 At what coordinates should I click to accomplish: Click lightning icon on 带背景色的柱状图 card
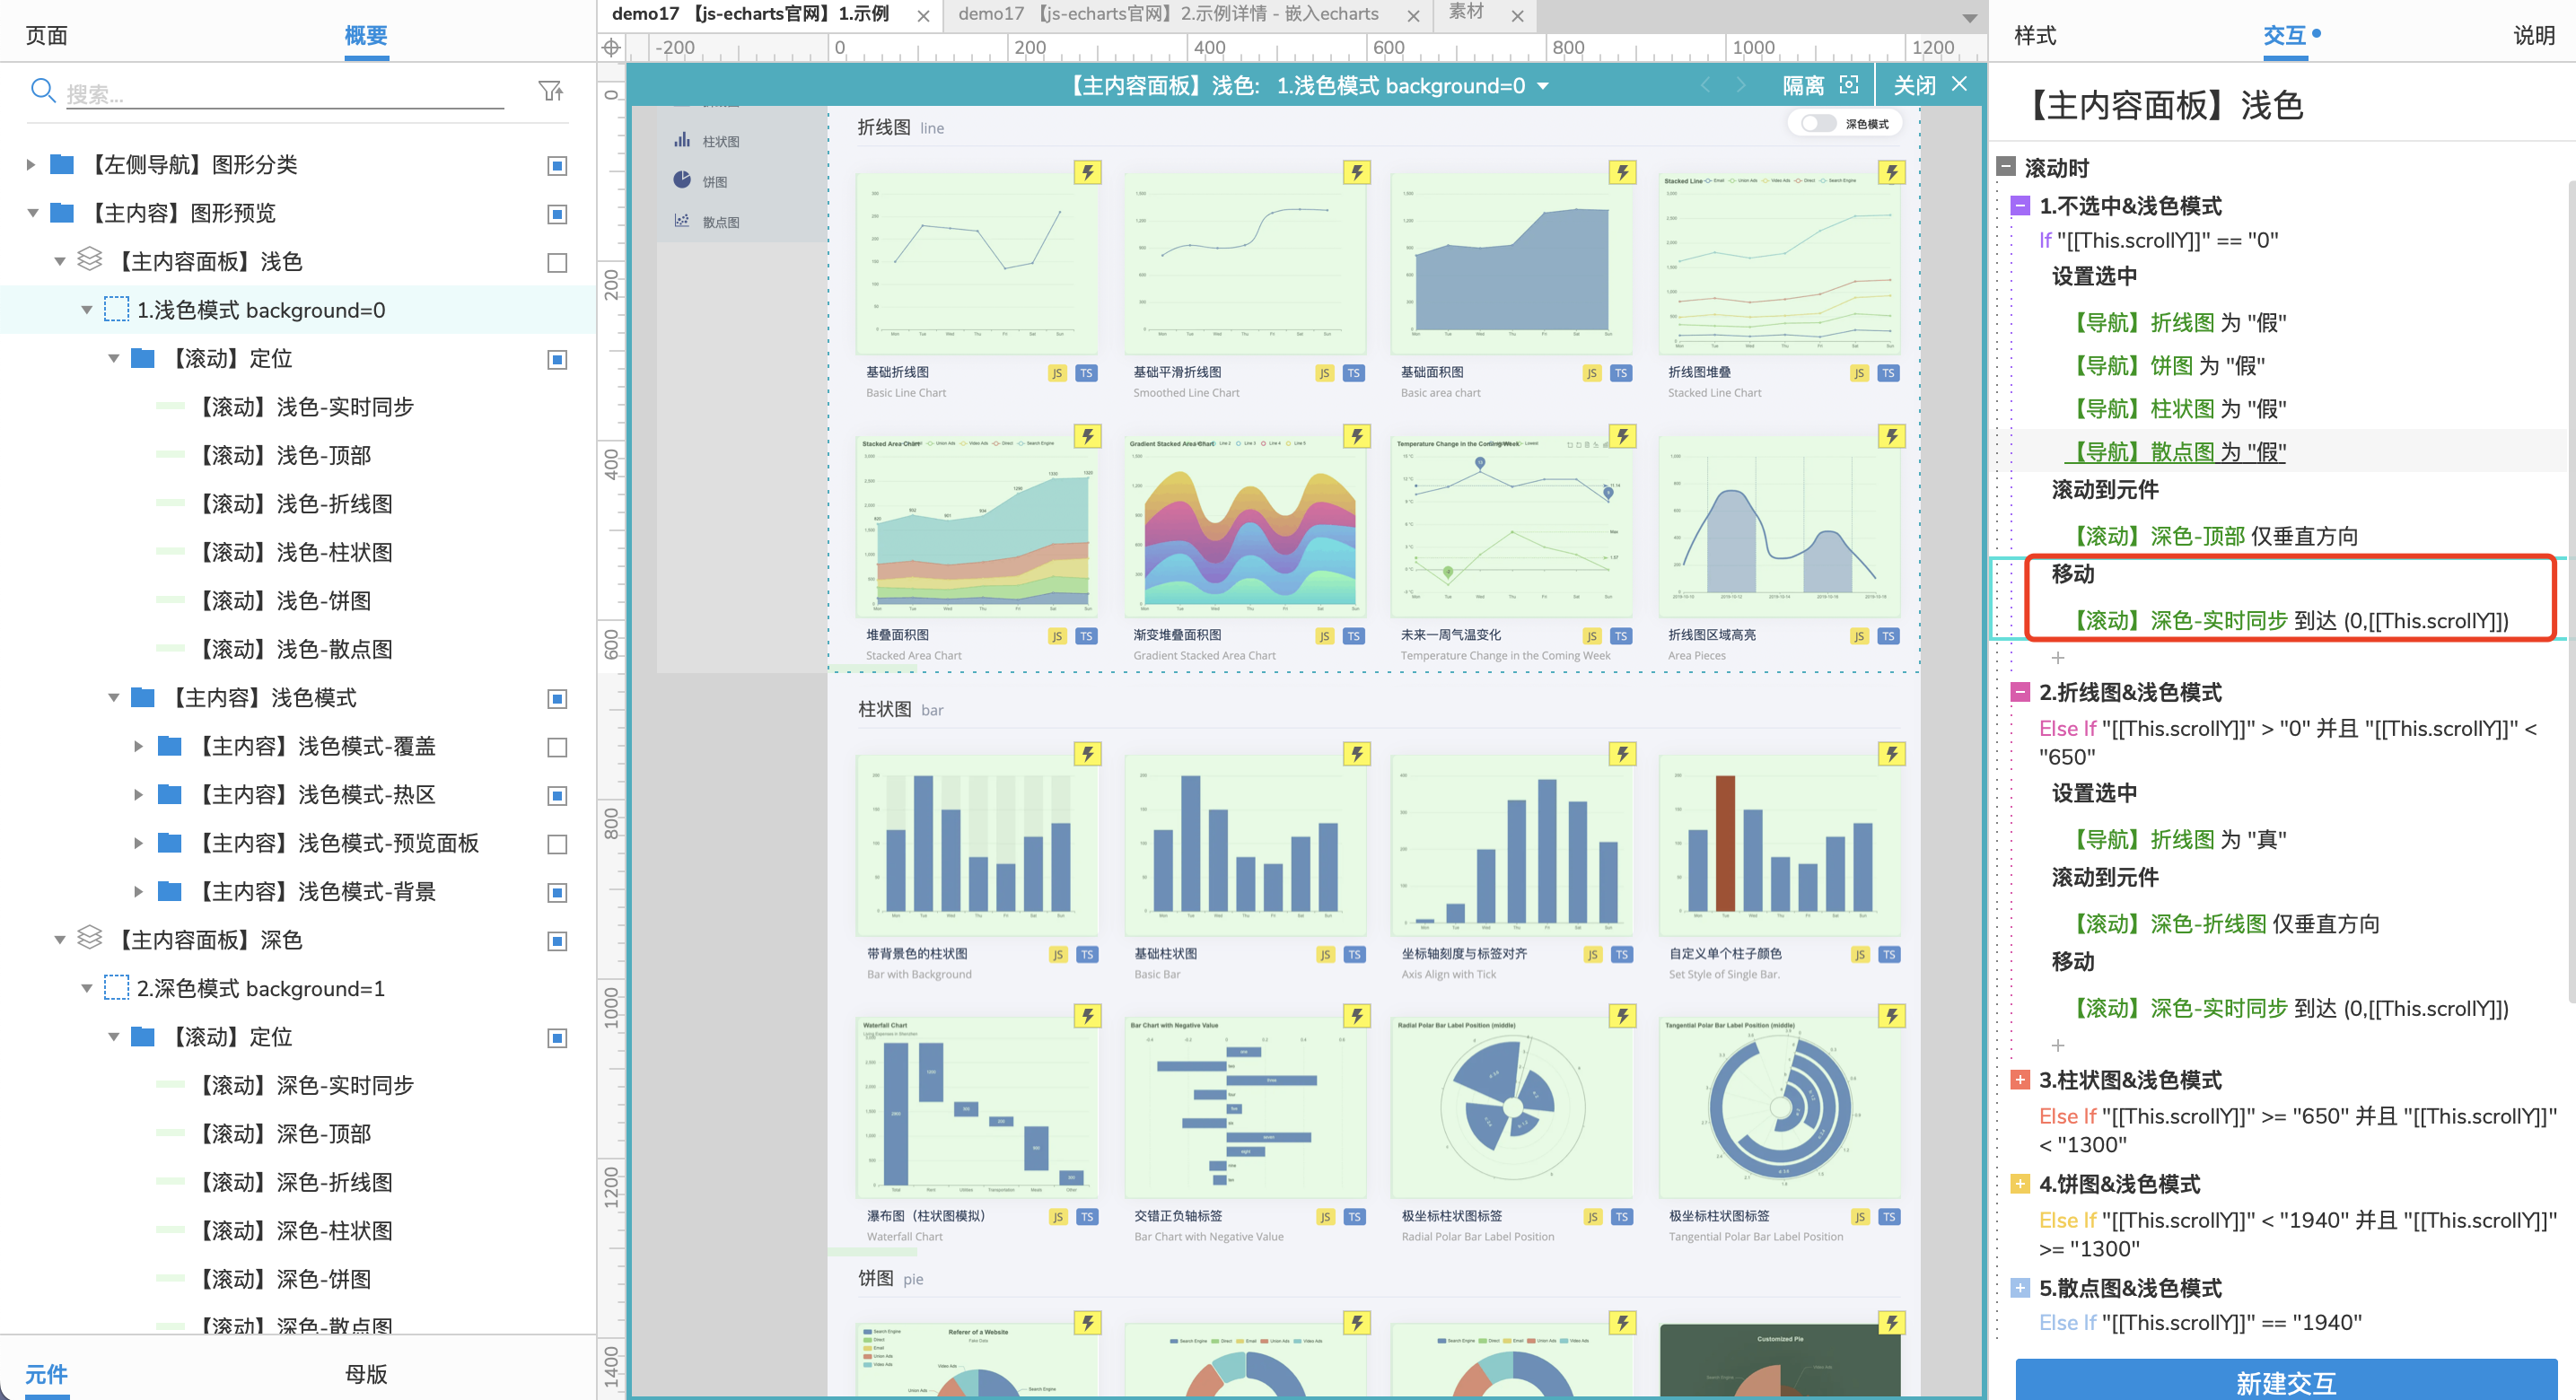tap(1087, 754)
